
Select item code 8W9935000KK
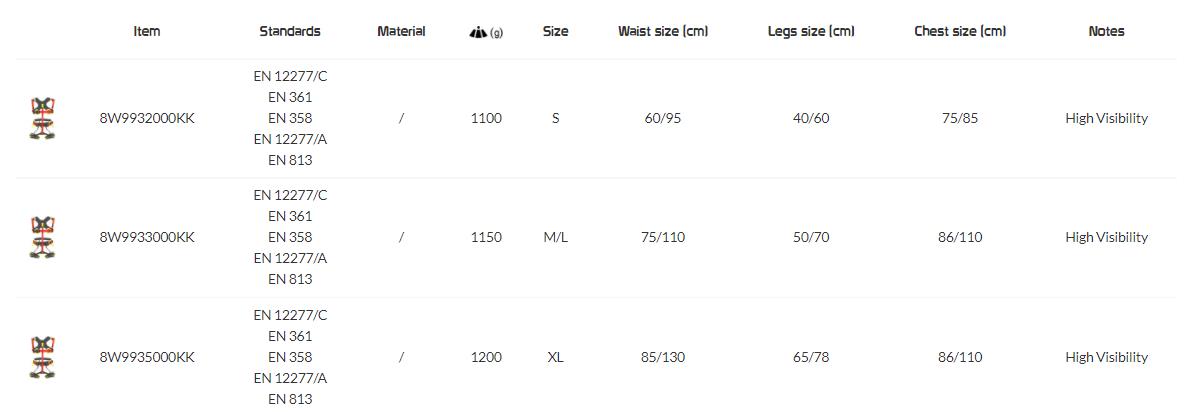click(x=147, y=357)
